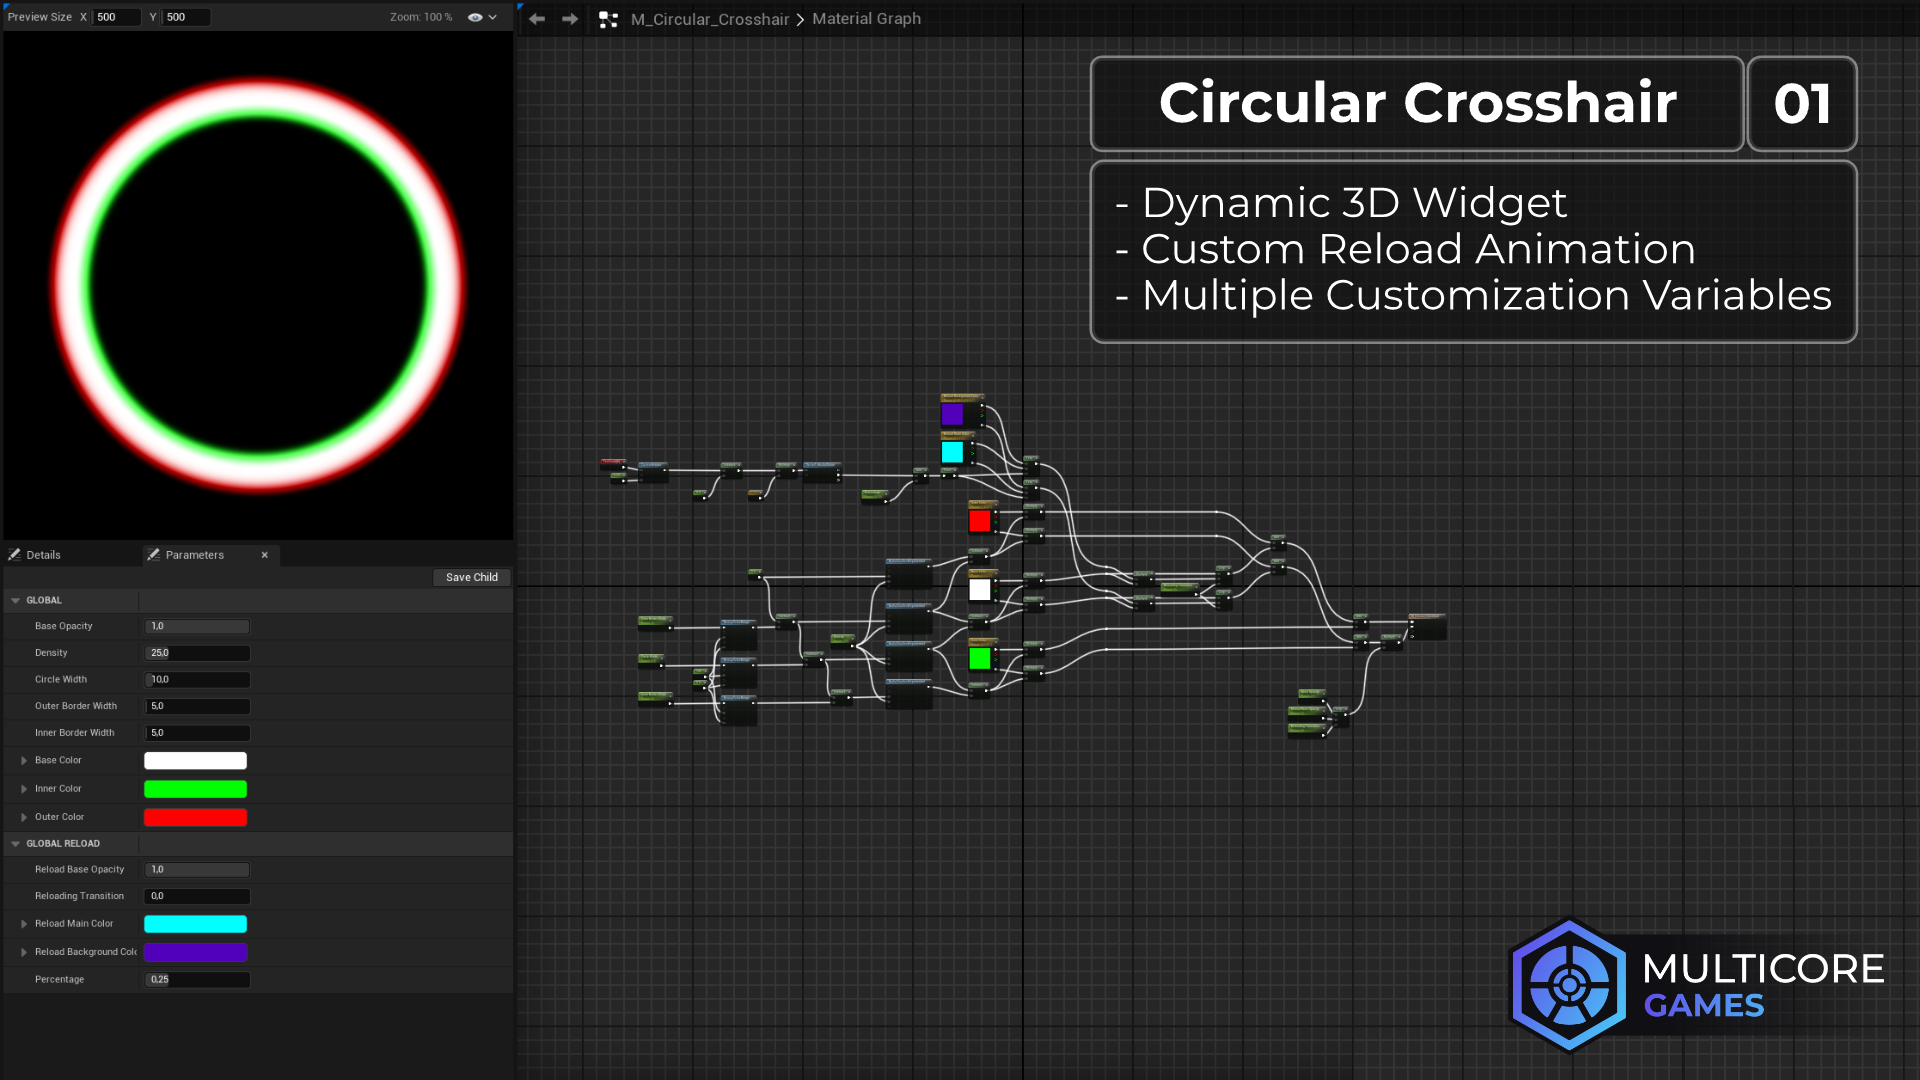Screen dimensions: 1920x1080
Task: Collapse the GLOBAL RELOAD parameter group
Action: click(16, 844)
